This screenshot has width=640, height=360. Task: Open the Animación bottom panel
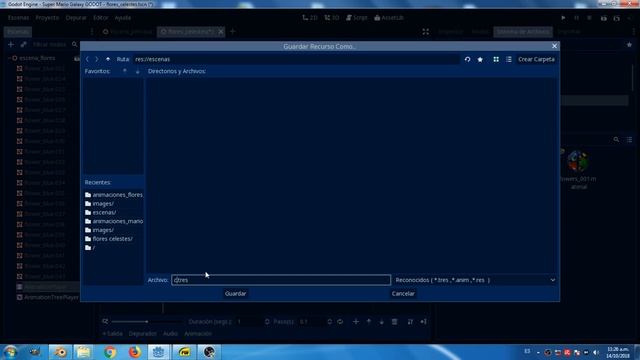pyautogui.click(x=198, y=333)
